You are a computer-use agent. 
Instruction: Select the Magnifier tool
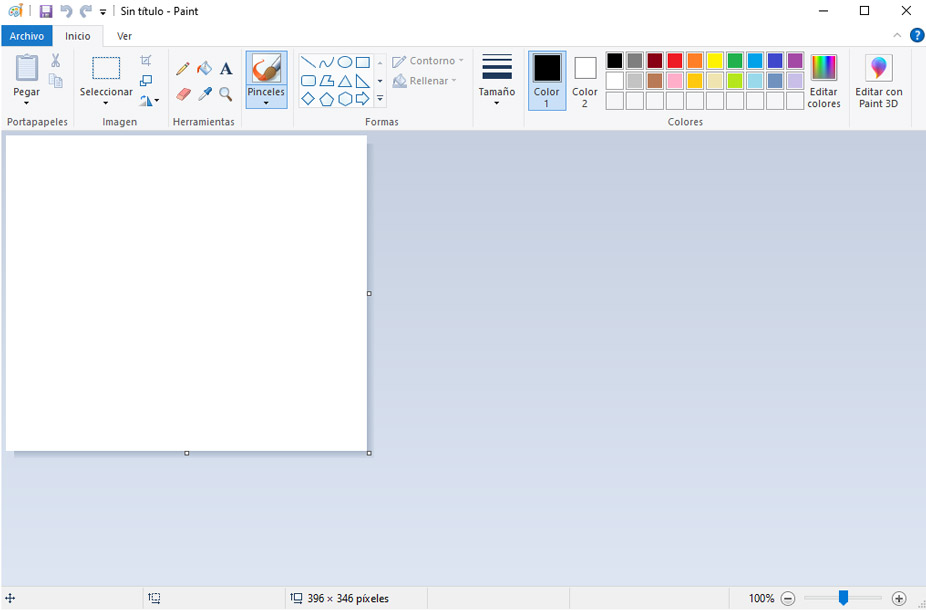click(x=226, y=94)
